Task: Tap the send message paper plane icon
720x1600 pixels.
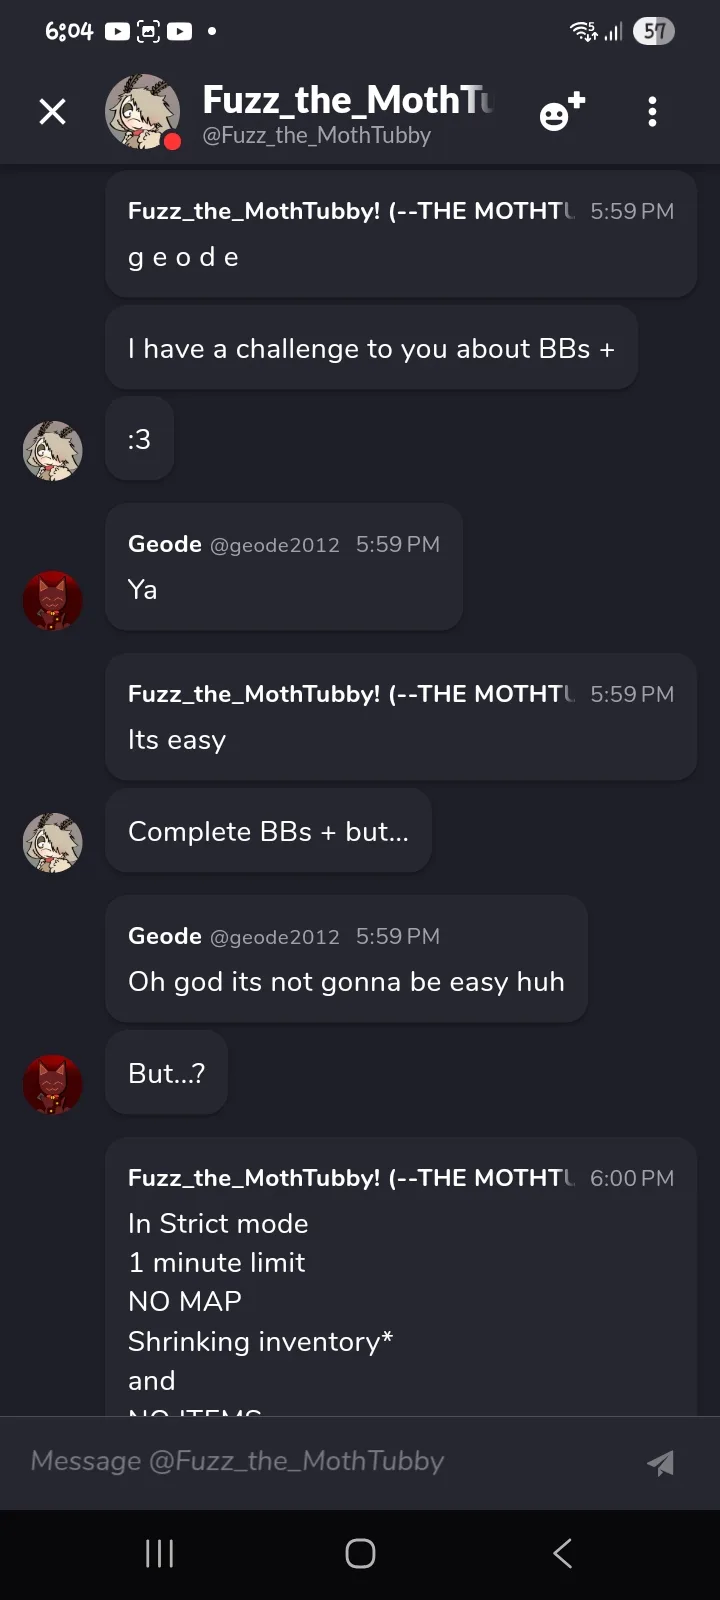Action: tap(660, 1462)
